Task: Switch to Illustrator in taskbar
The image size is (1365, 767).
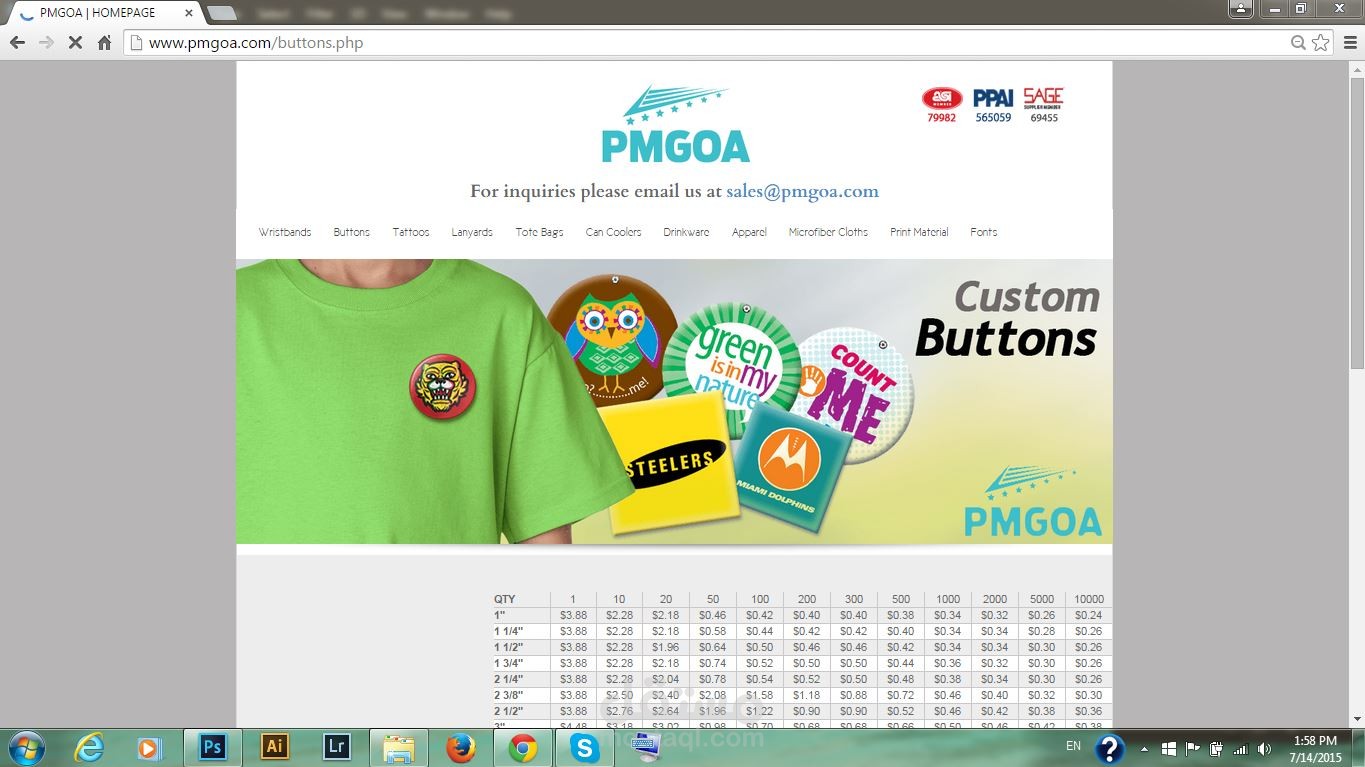Action: pos(274,748)
